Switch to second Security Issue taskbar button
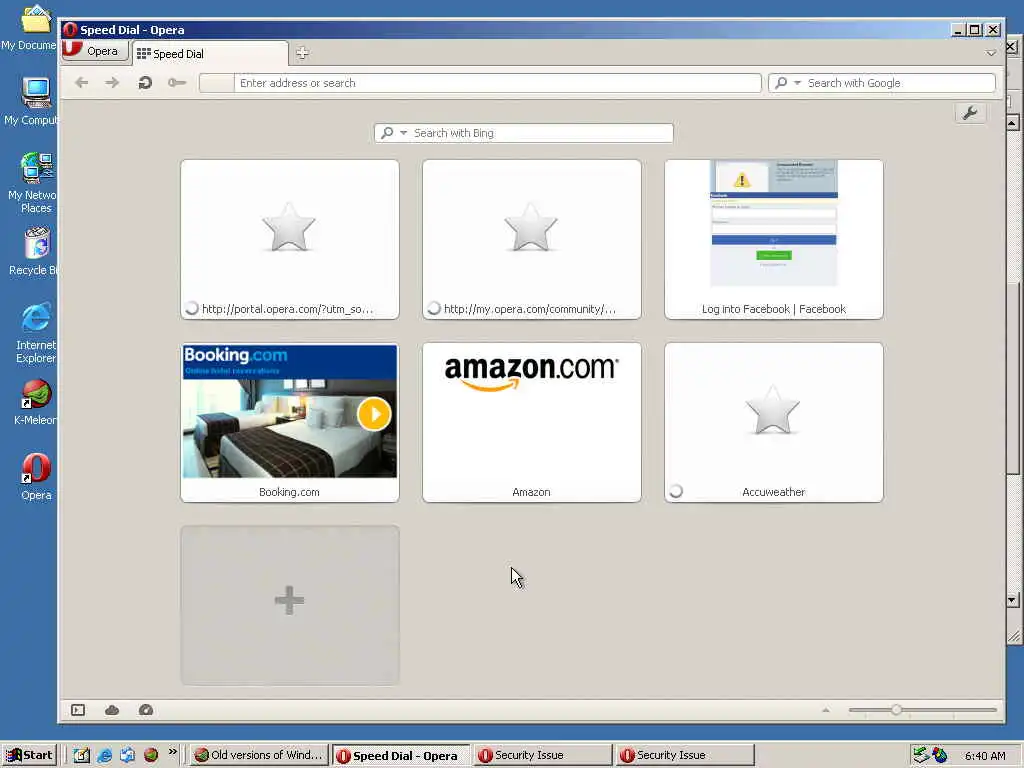 pos(684,755)
